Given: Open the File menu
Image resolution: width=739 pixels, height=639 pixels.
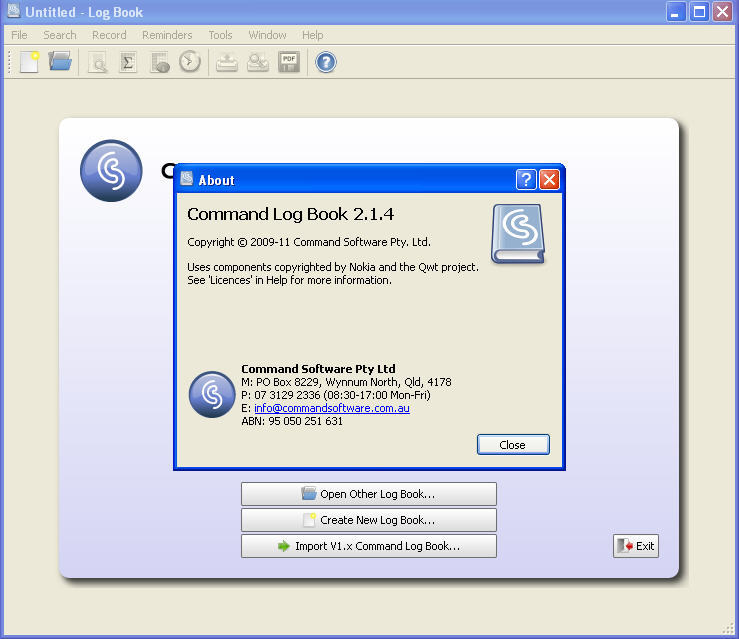Looking at the screenshot, I should point(19,35).
